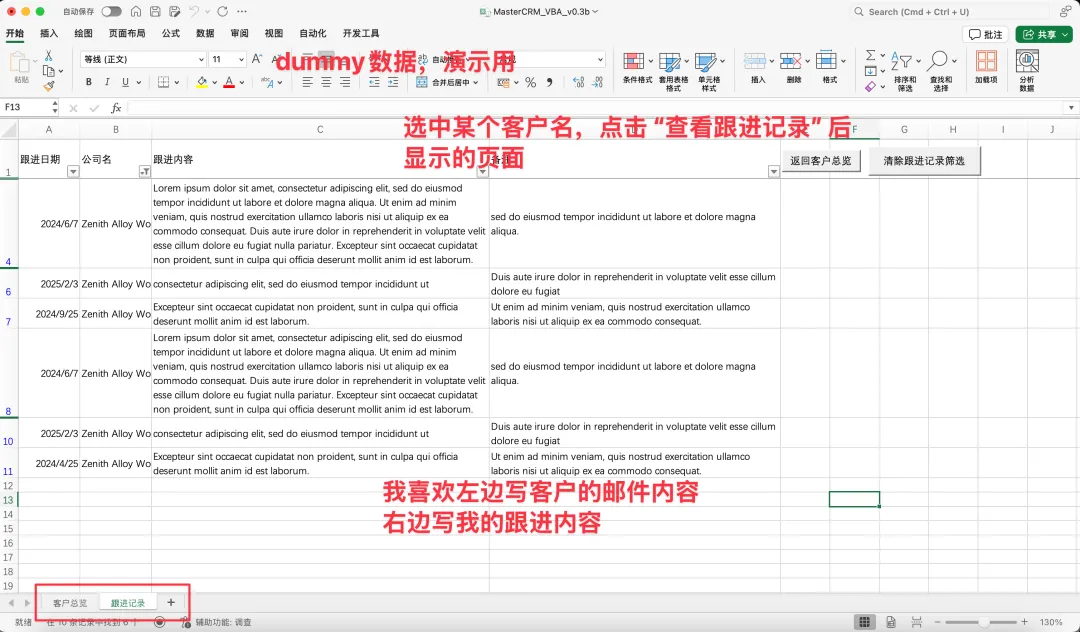
Task: Click the Percent Style icon
Action: [x=530, y=82]
